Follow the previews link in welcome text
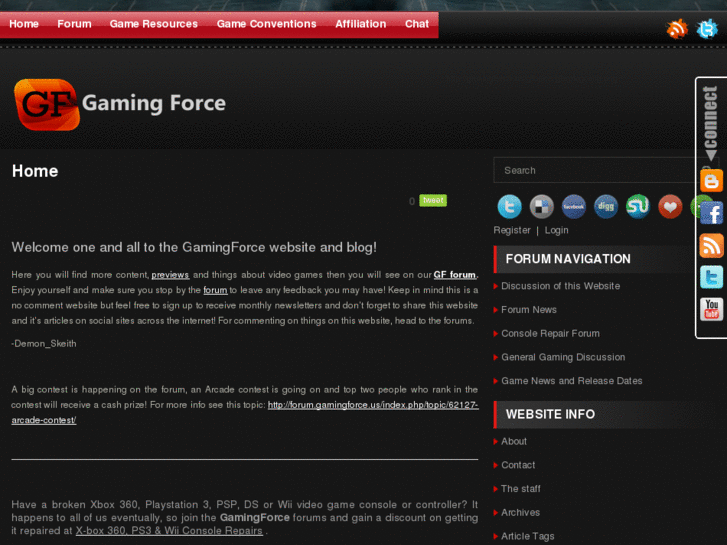This screenshot has width=727, height=545. pyautogui.click(x=170, y=275)
